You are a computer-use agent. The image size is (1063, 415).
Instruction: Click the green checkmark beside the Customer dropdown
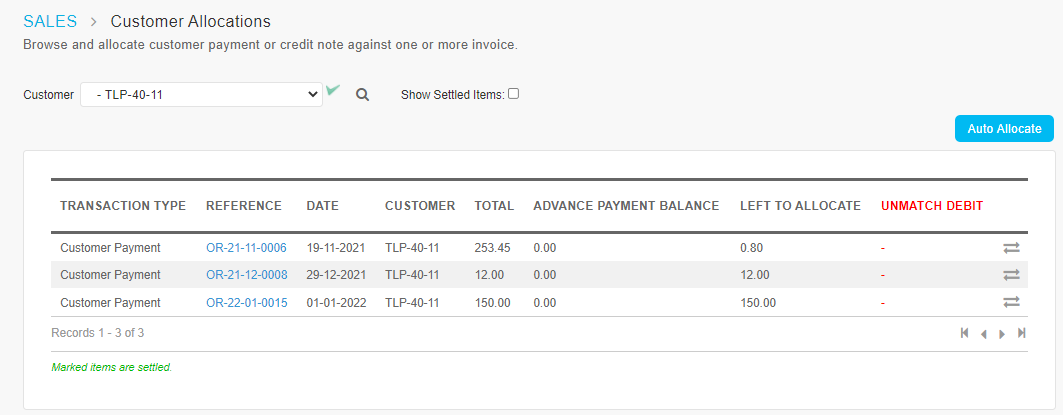click(x=332, y=90)
